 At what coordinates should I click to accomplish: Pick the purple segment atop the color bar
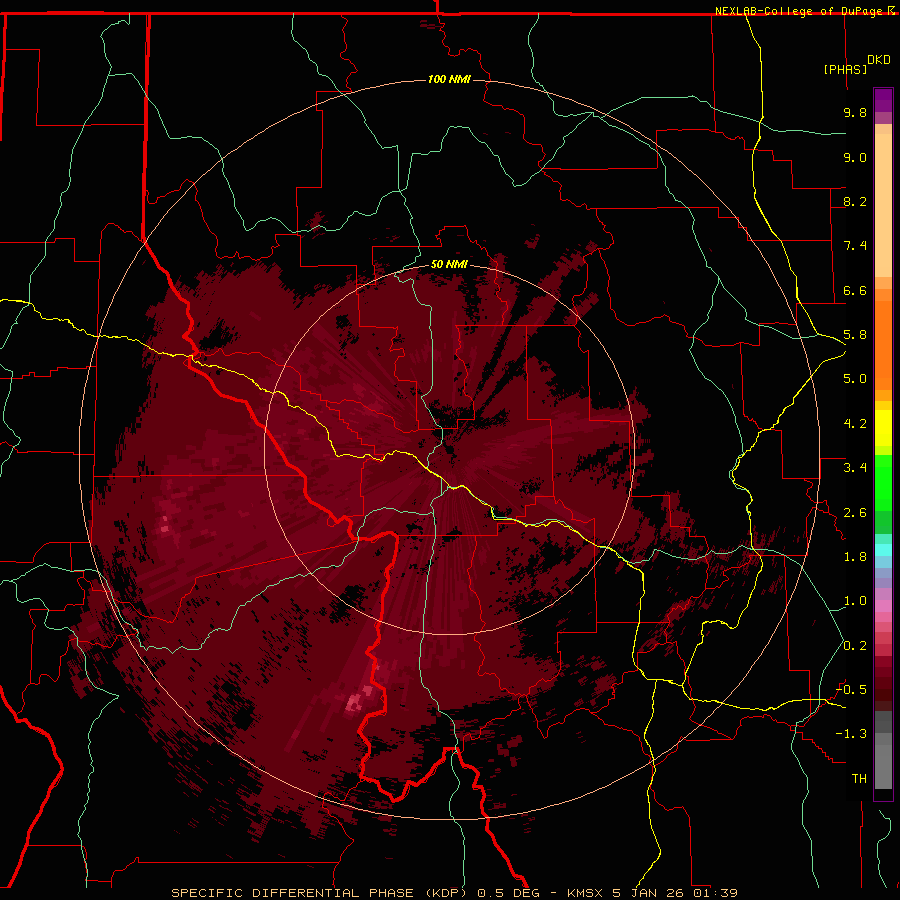[883, 100]
